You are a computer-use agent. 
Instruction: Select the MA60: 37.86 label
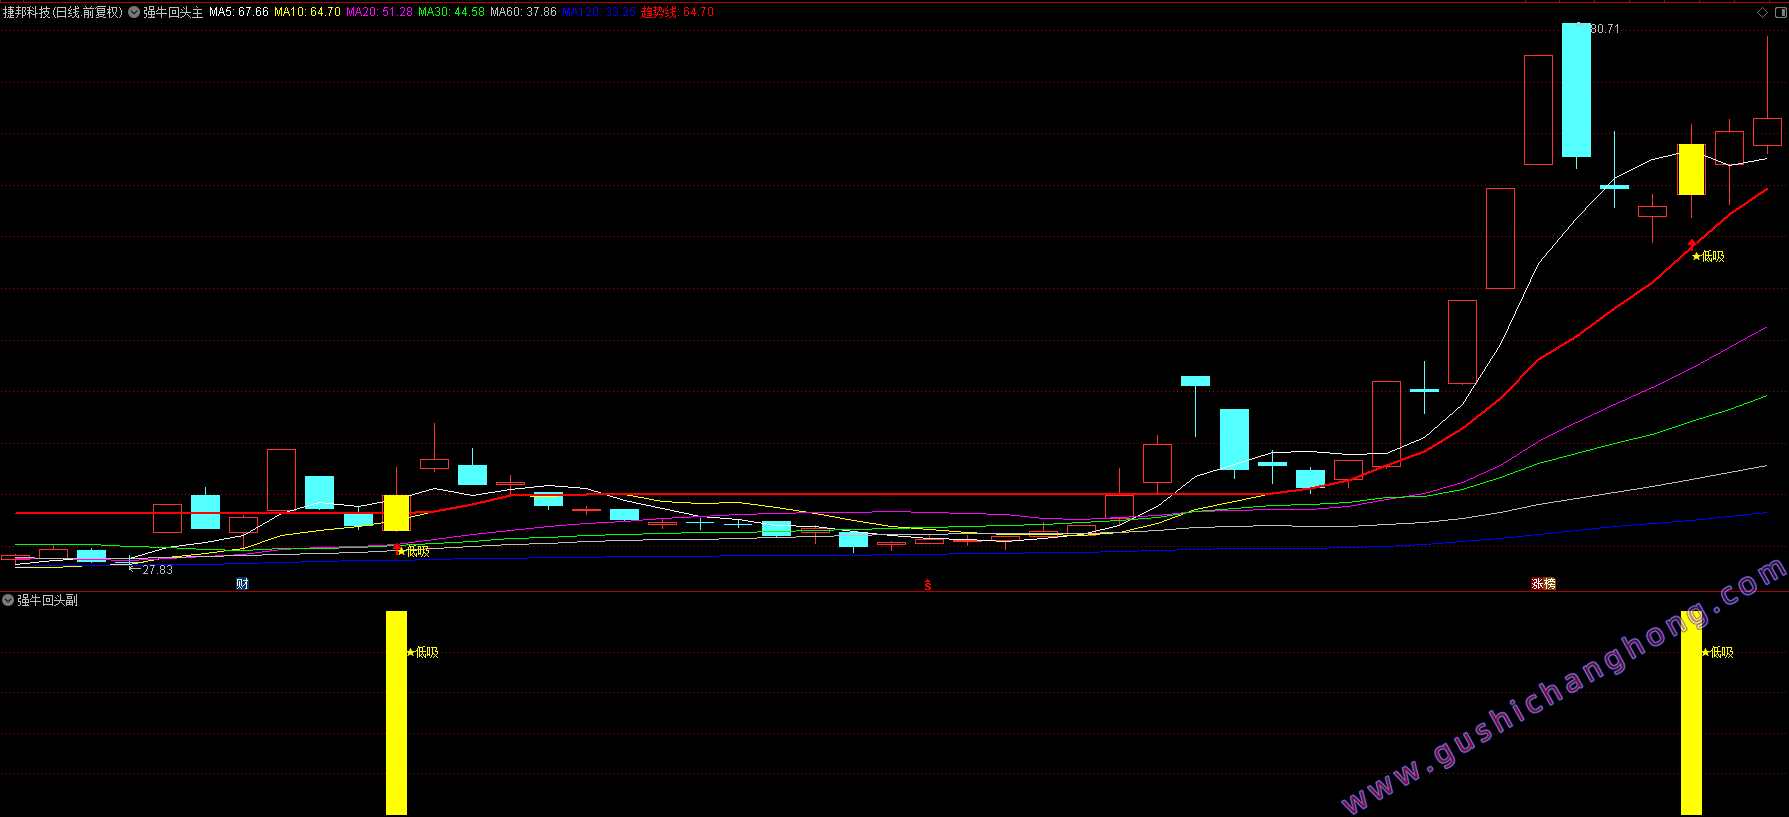(x=524, y=12)
